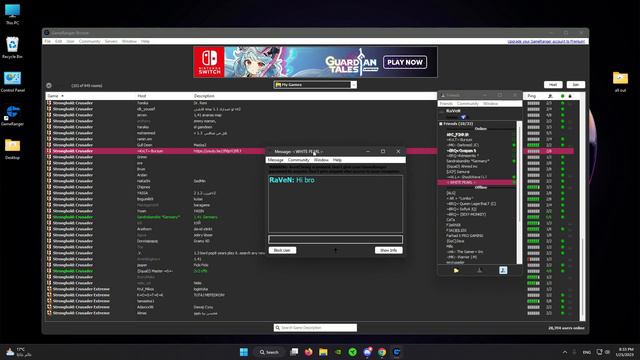Sort rooms by the Ping column
The image size is (640, 360).
click(531, 96)
